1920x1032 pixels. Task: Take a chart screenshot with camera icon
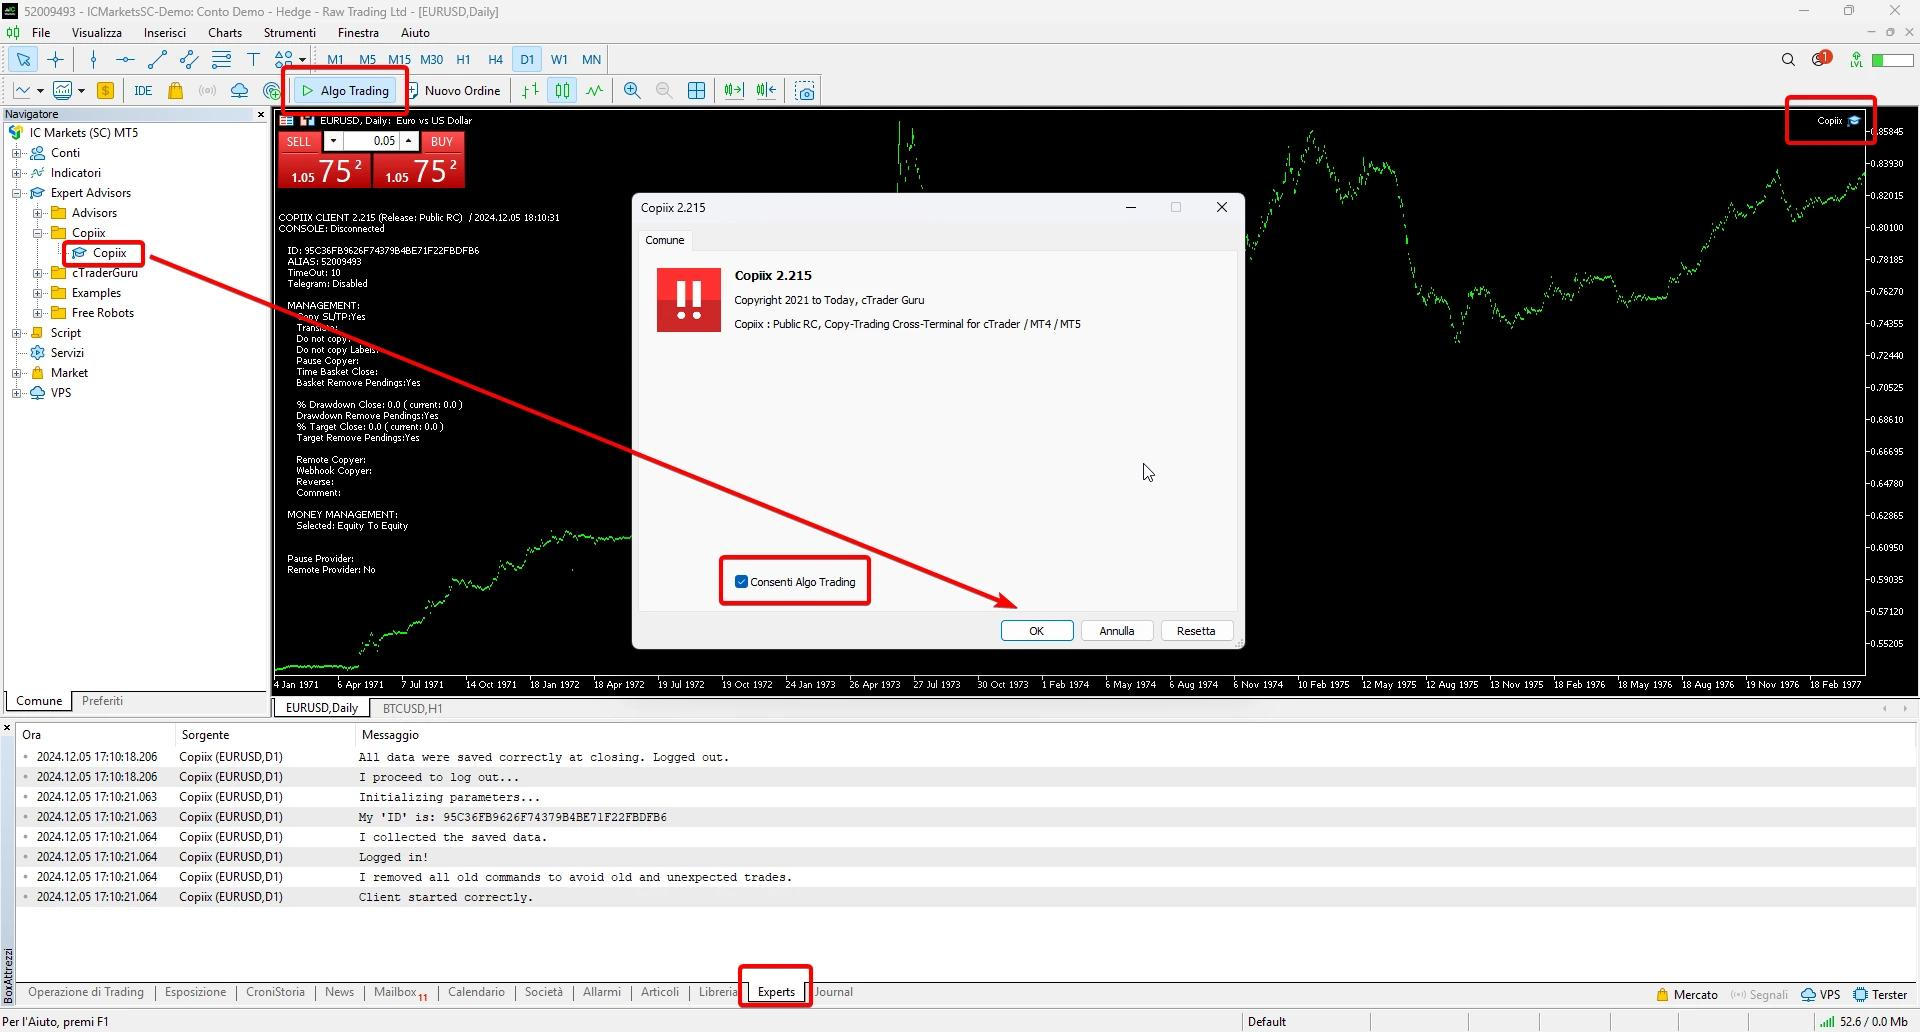(x=805, y=91)
